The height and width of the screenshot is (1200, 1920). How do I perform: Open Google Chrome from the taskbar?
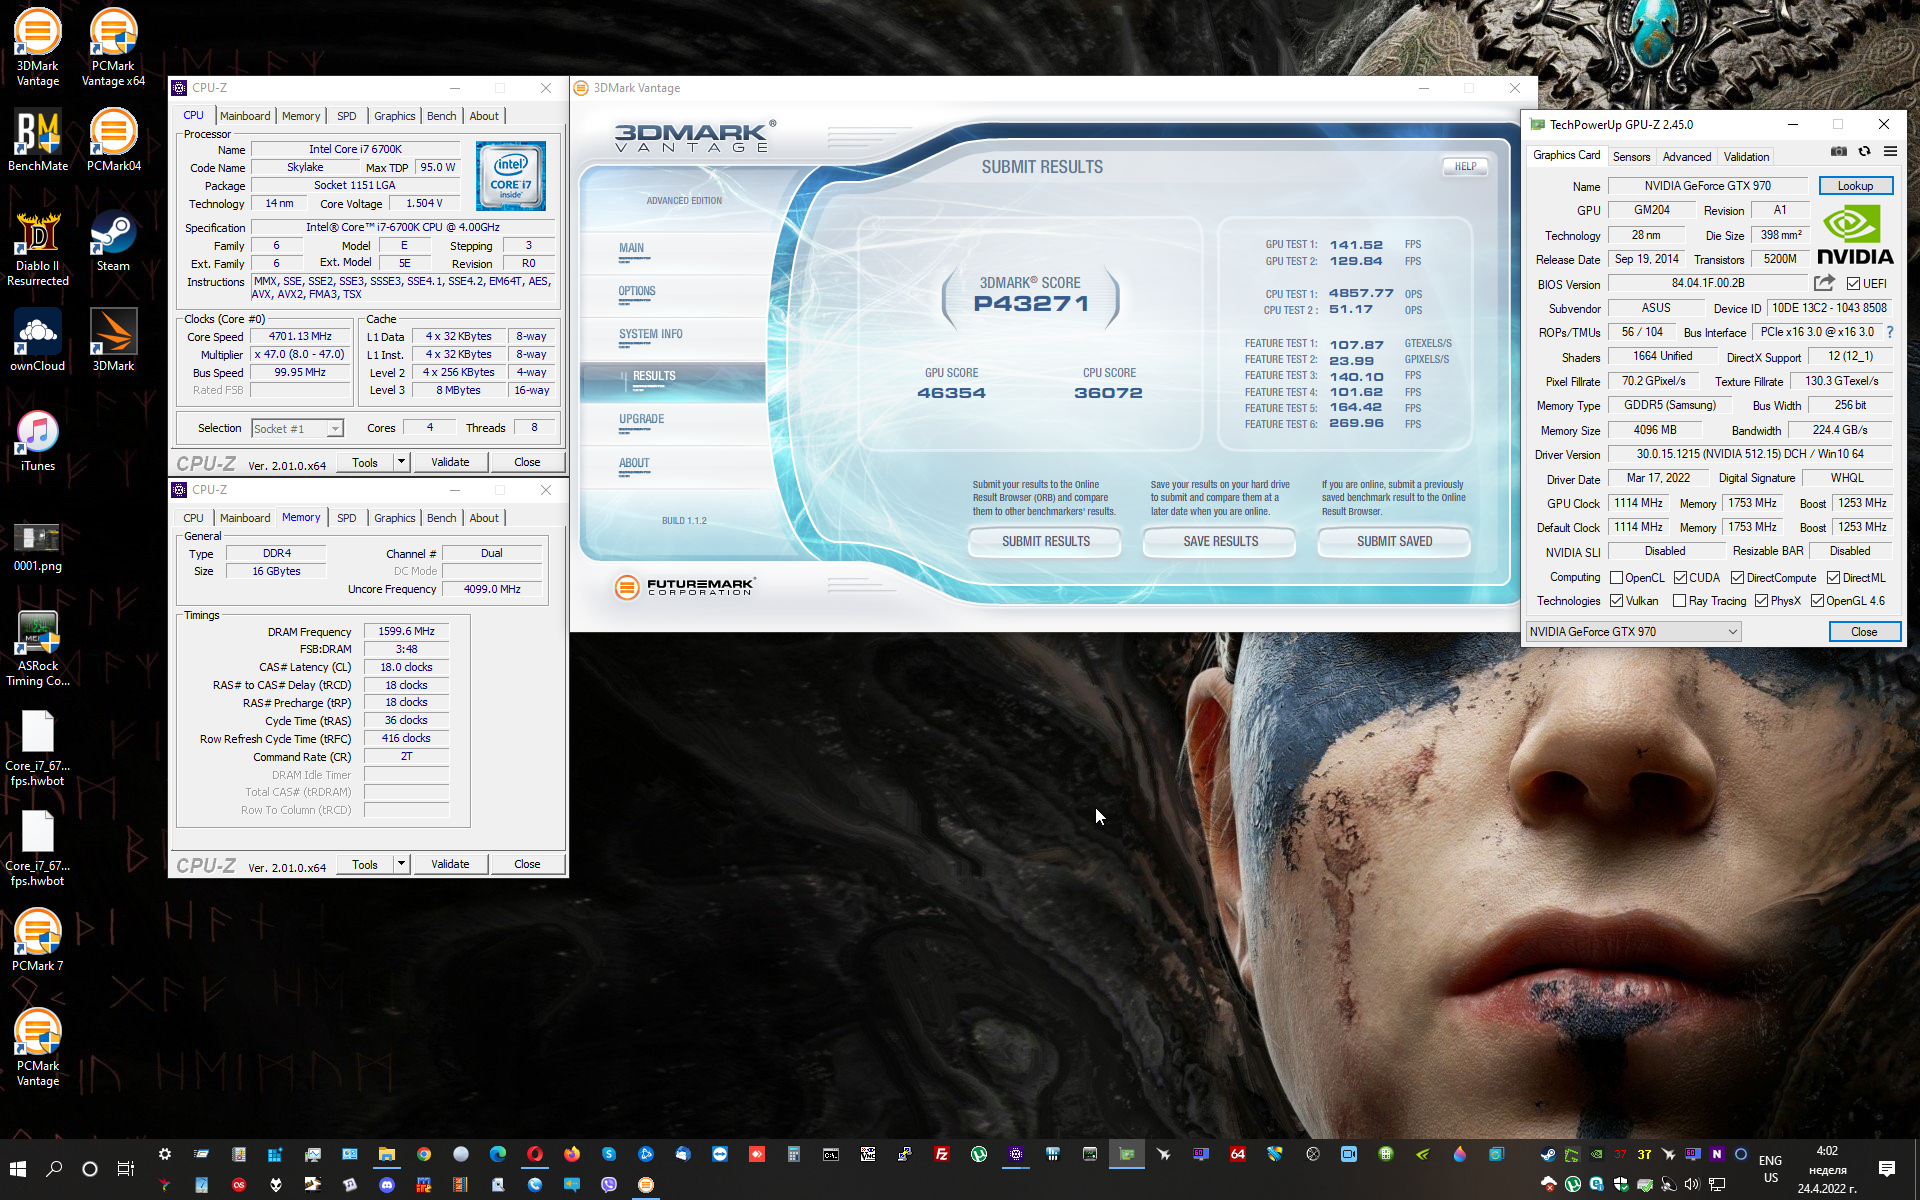coord(424,1154)
